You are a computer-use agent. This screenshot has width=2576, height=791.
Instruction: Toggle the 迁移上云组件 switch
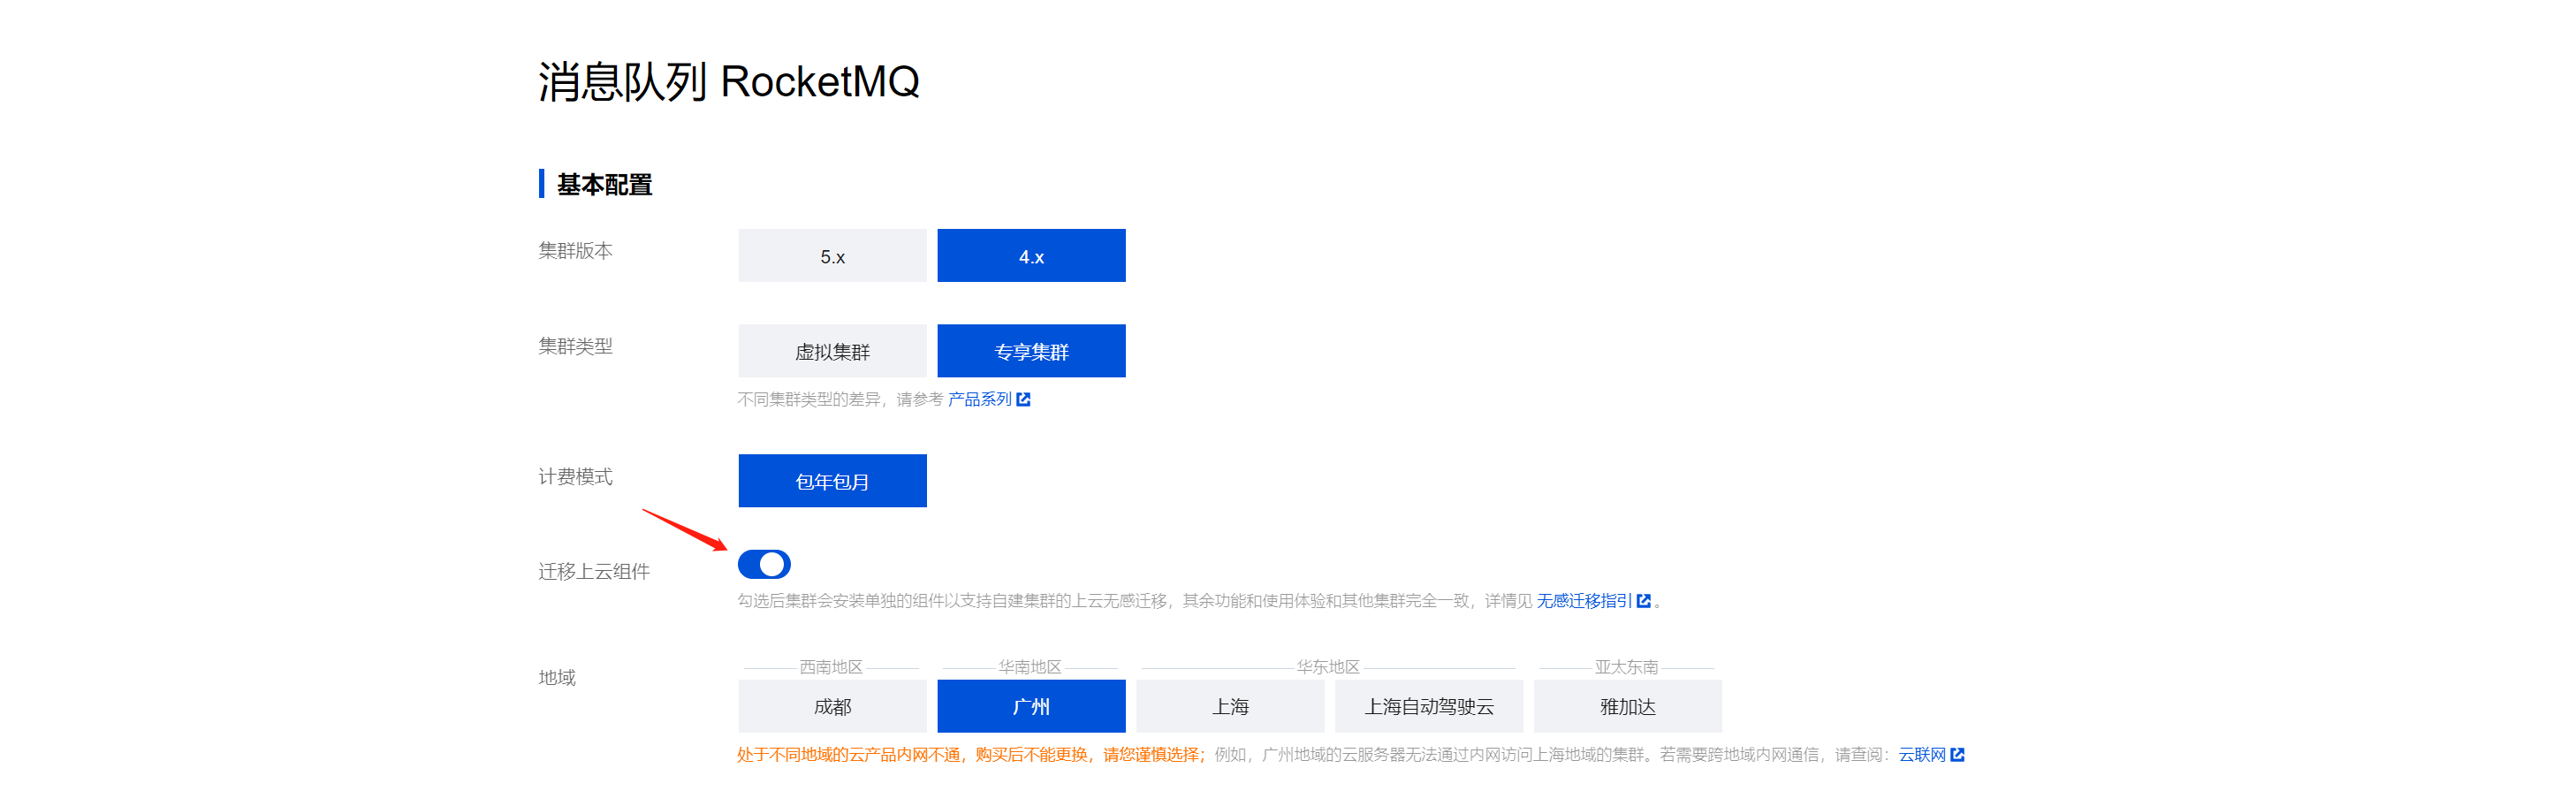click(x=764, y=564)
